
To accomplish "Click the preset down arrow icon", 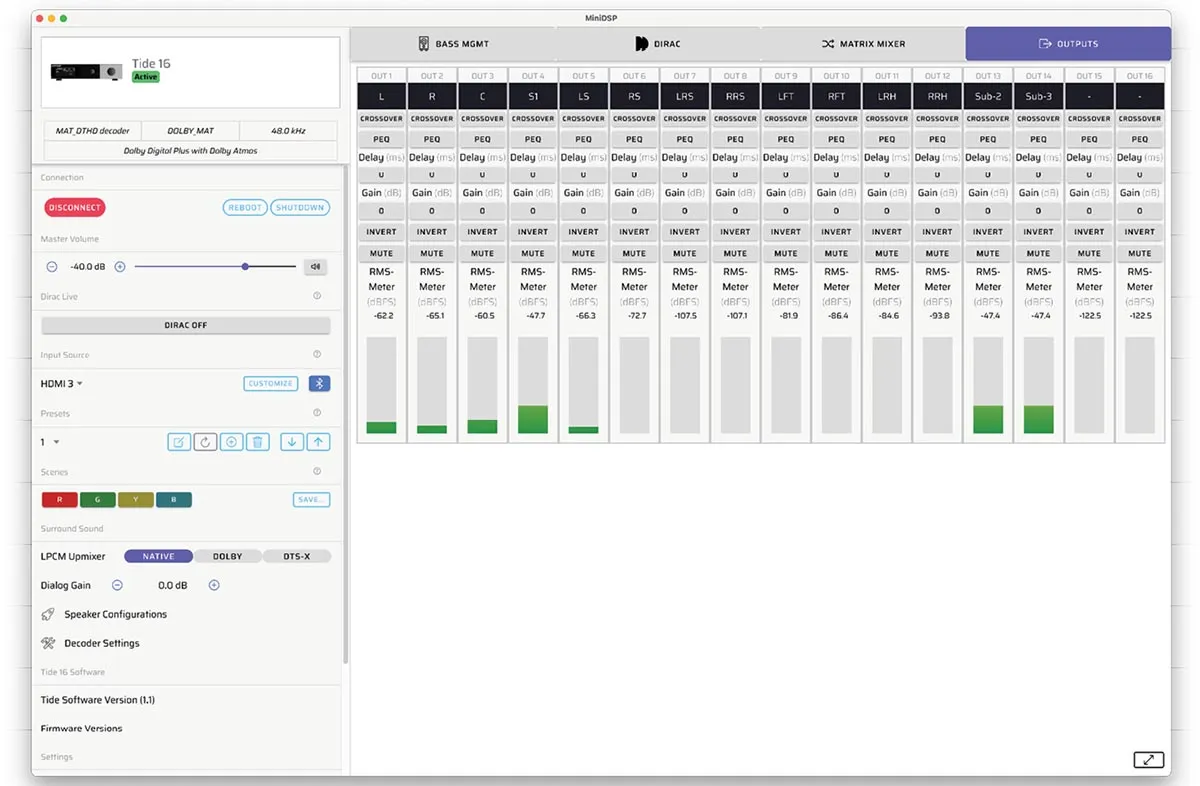I will coord(292,442).
